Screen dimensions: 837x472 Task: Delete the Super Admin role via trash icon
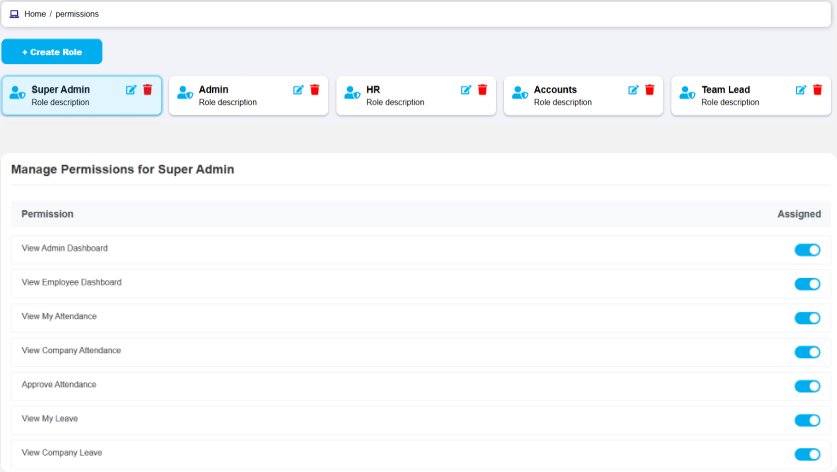(148, 90)
